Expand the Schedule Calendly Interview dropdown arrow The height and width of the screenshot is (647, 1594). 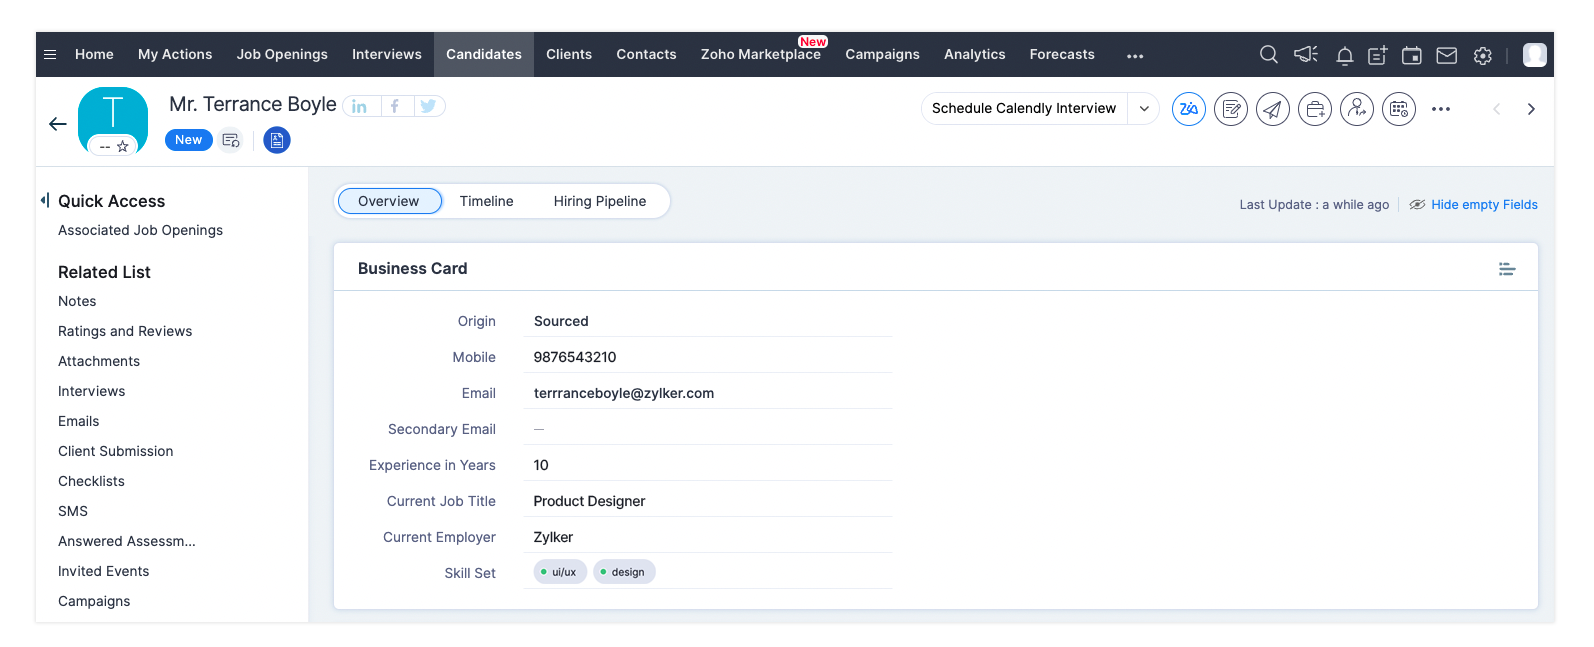(x=1143, y=109)
